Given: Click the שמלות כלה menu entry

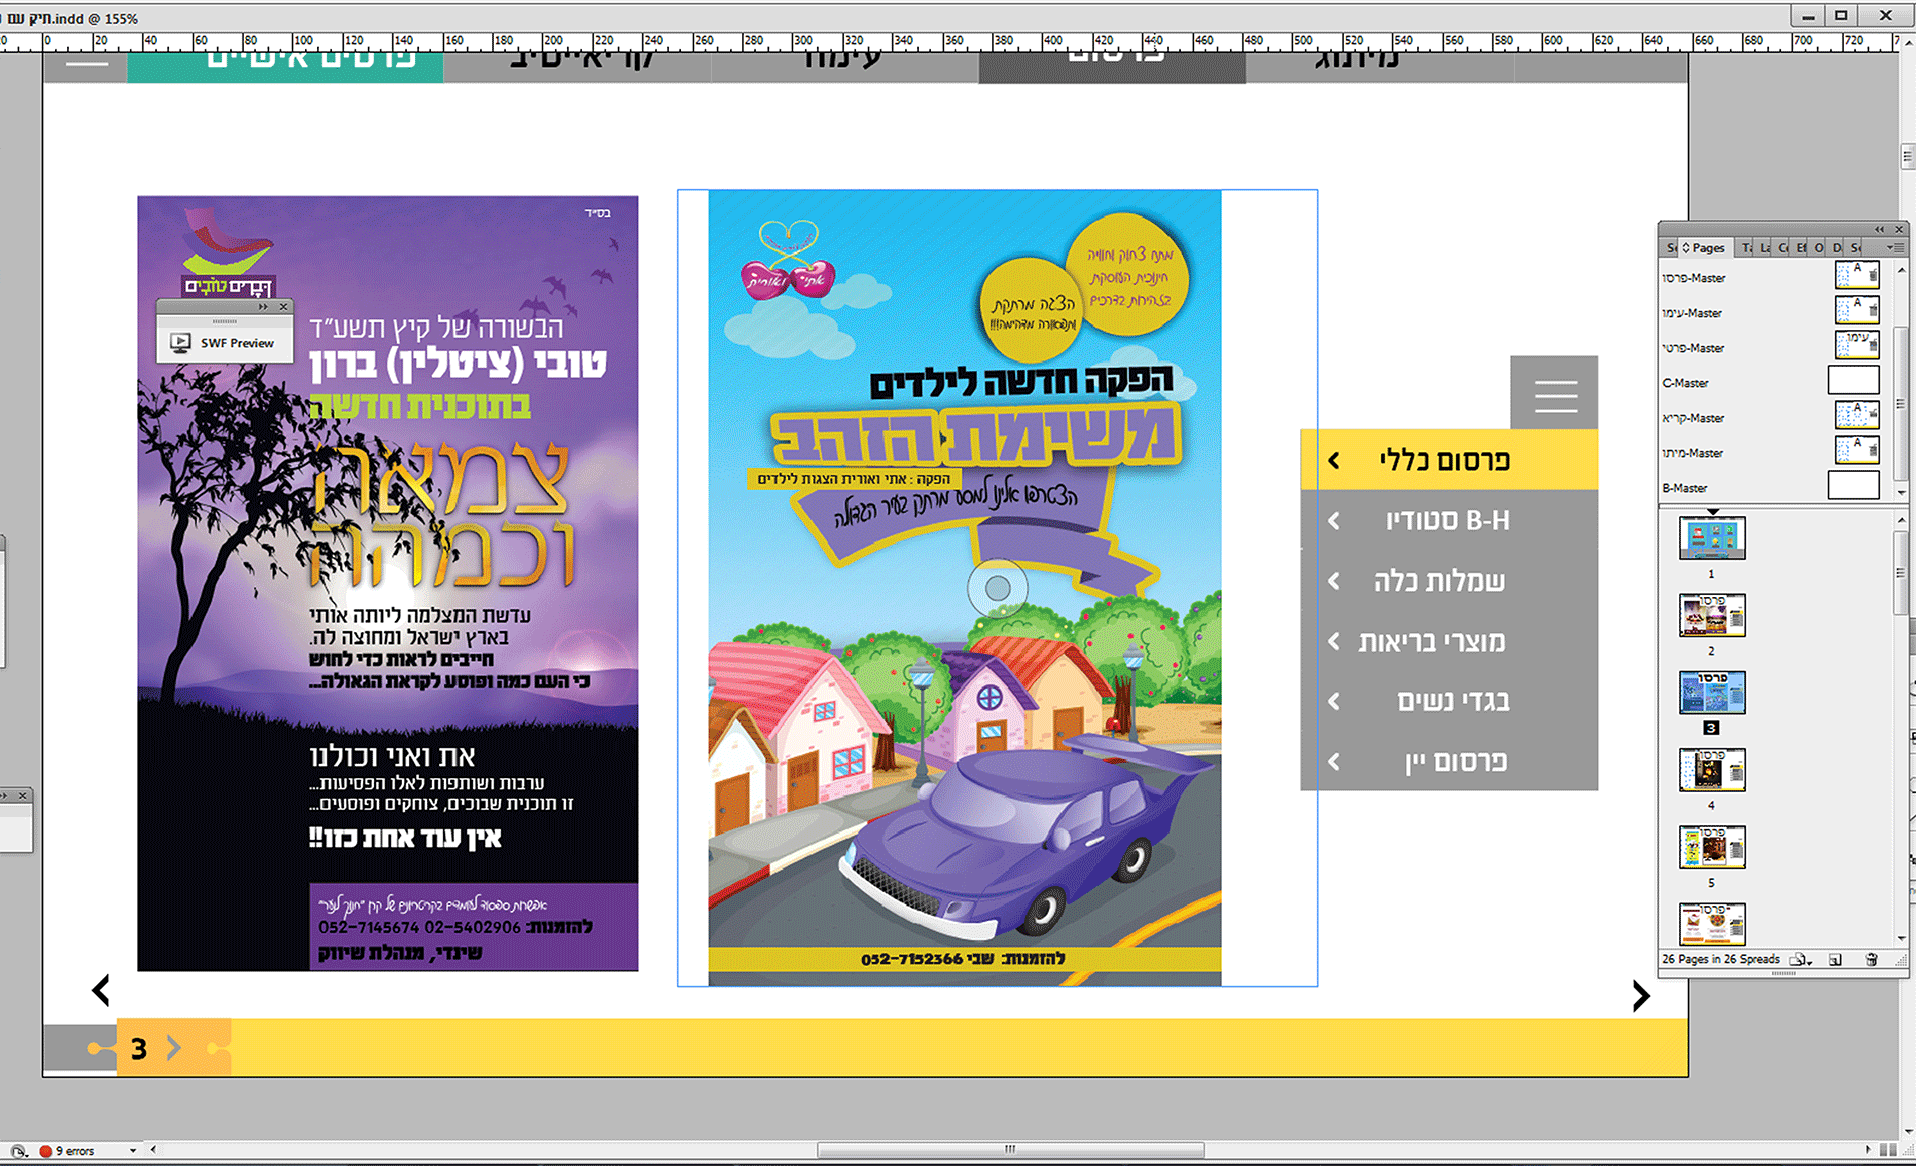Looking at the screenshot, I should (1449, 580).
